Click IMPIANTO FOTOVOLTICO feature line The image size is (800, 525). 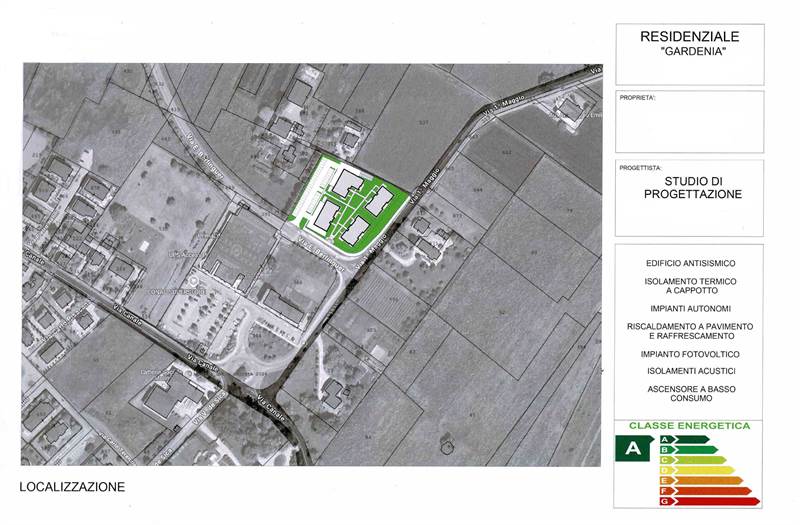(690, 354)
